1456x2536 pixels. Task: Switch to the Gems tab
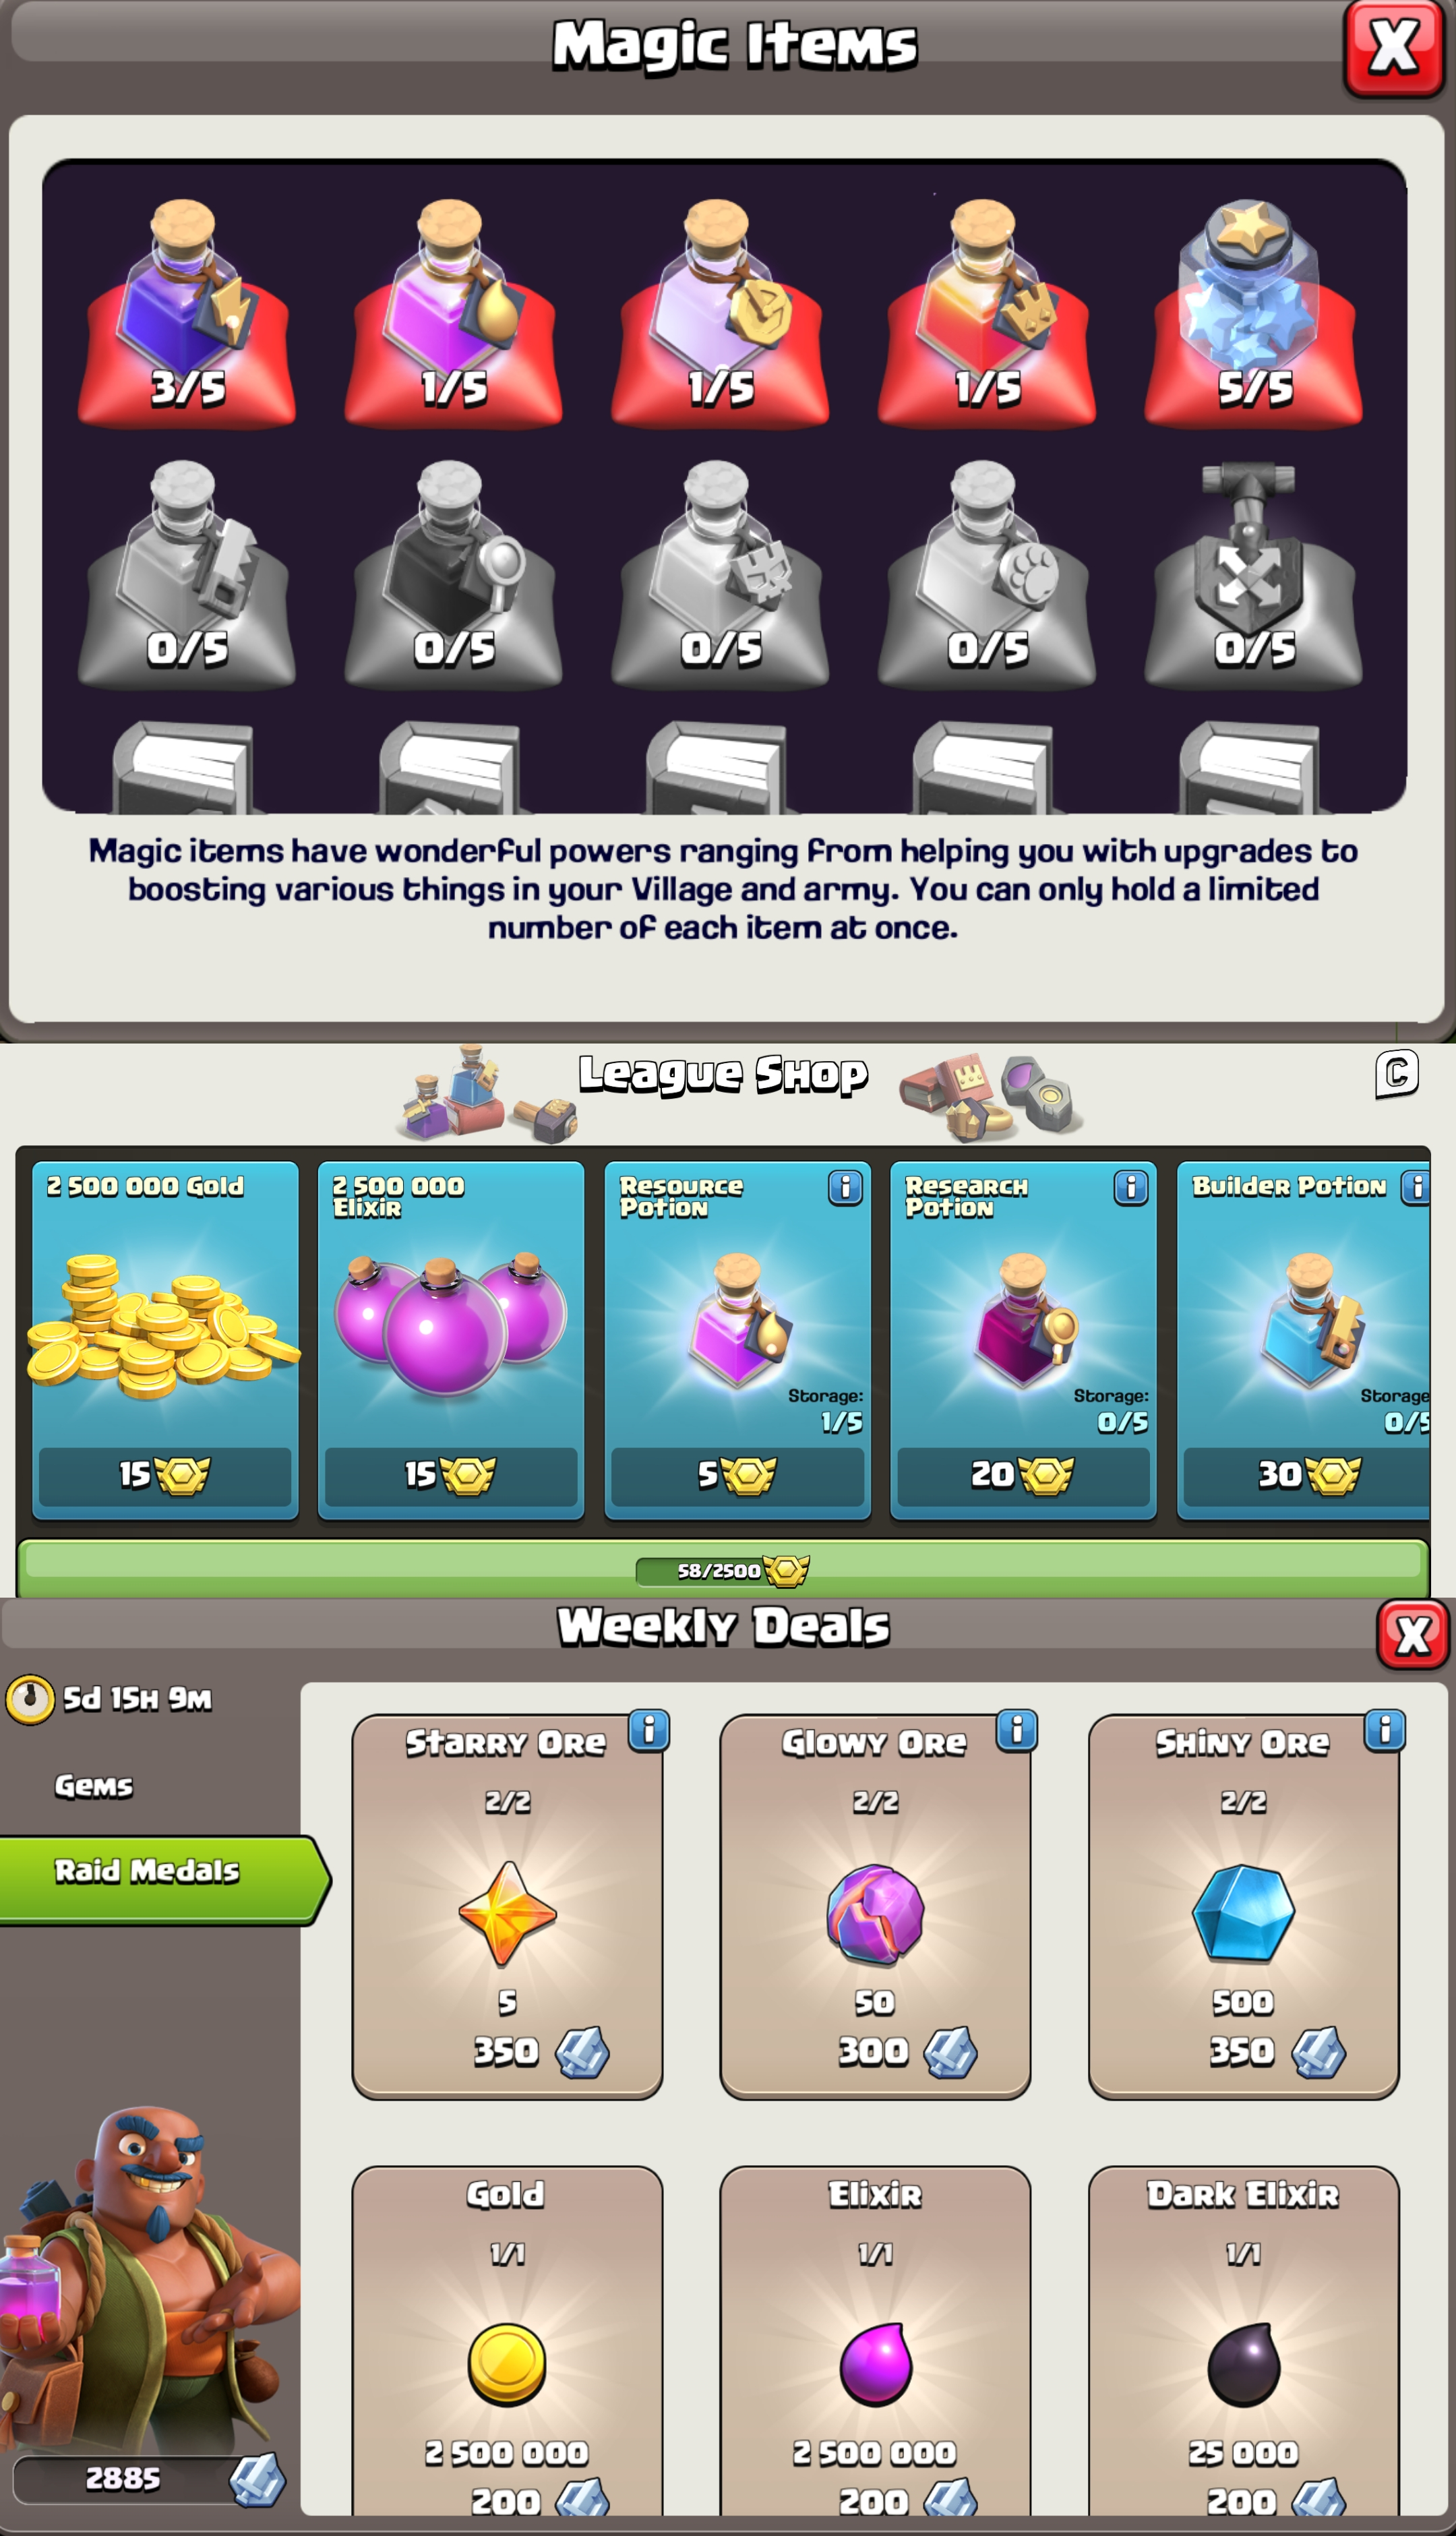(93, 1785)
